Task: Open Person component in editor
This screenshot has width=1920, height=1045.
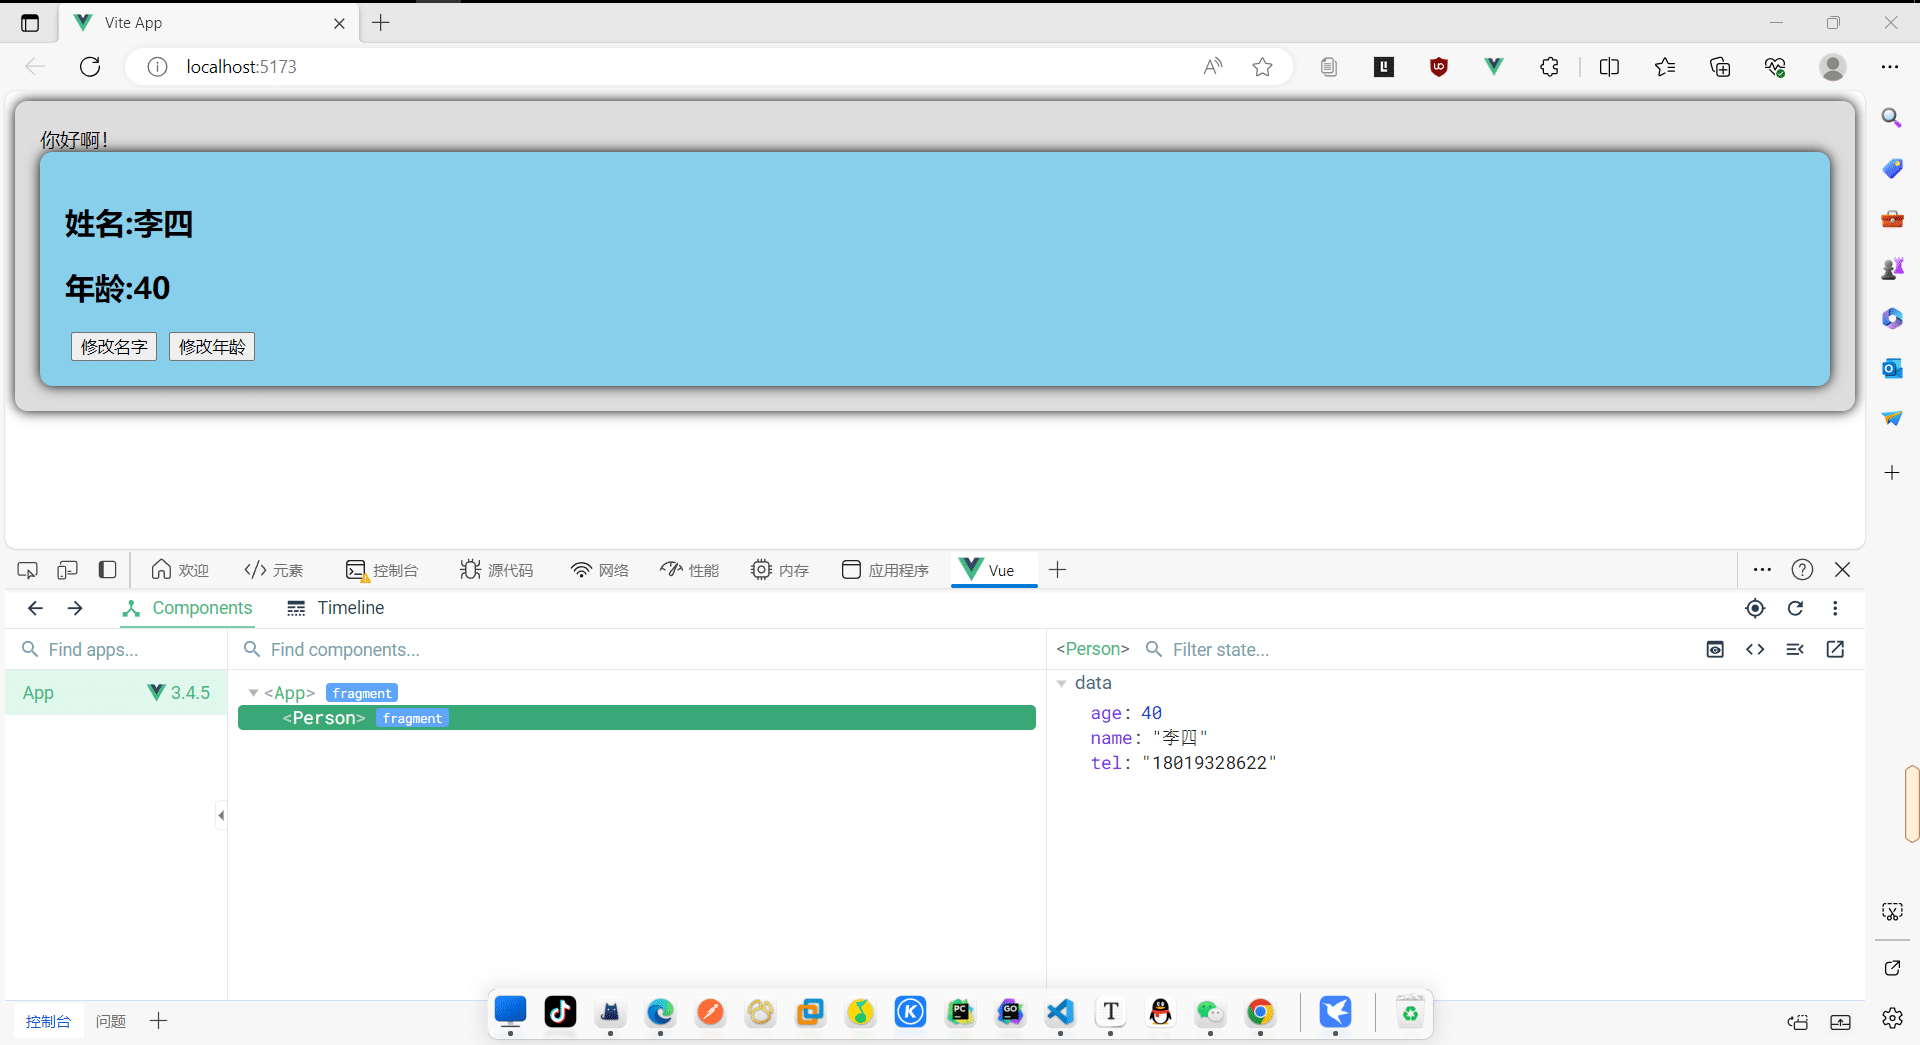Action: click(1835, 649)
